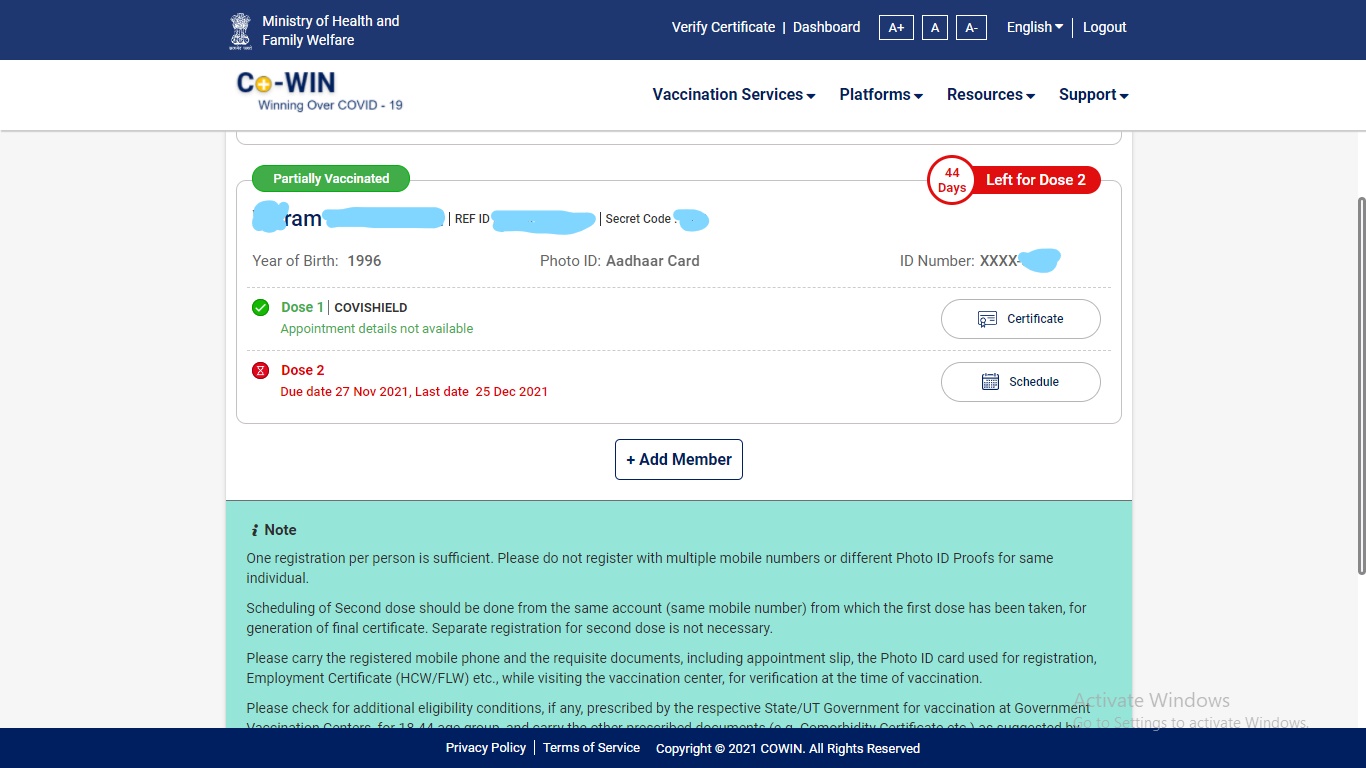Click the green Dose 1 completed checkmark icon
The width and height of the screenshot is (1366, 768).
pyautogui.click(x=260, y=307)
